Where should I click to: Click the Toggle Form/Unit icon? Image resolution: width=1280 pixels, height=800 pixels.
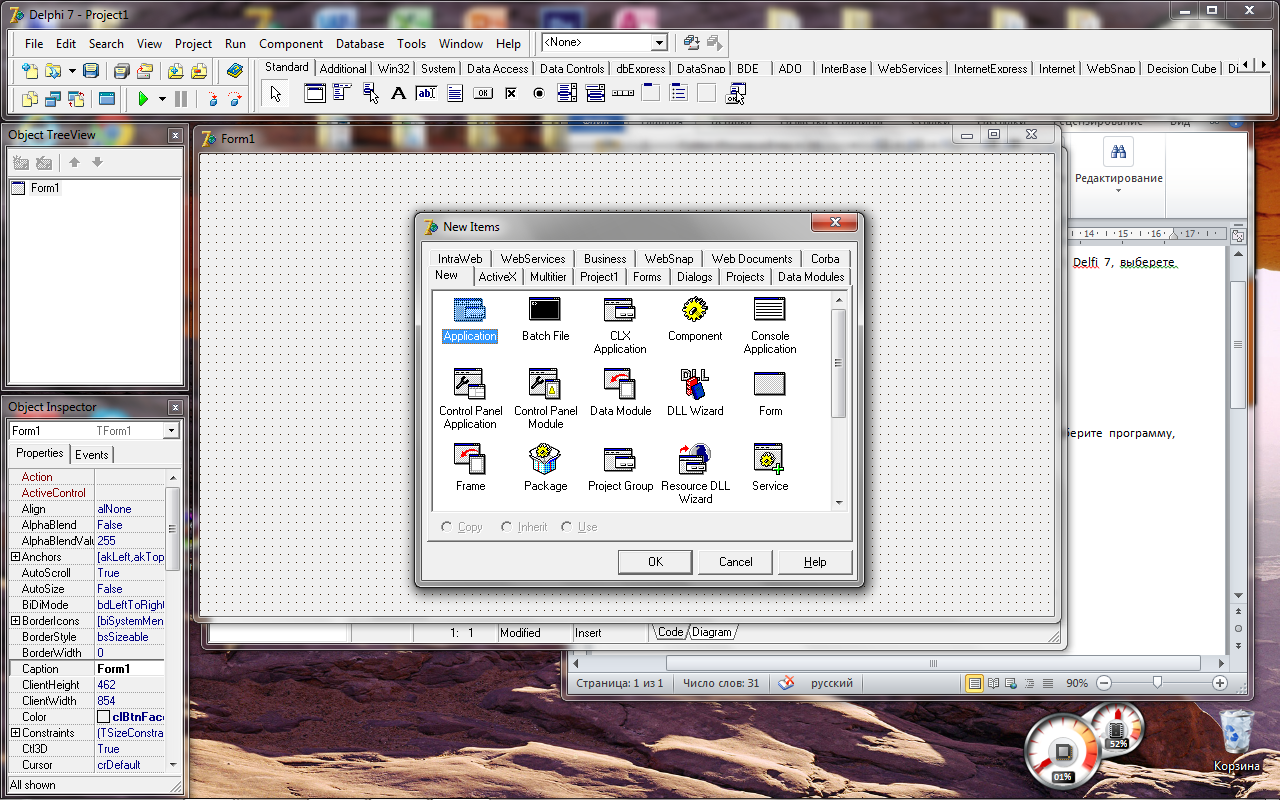[76, 99]
